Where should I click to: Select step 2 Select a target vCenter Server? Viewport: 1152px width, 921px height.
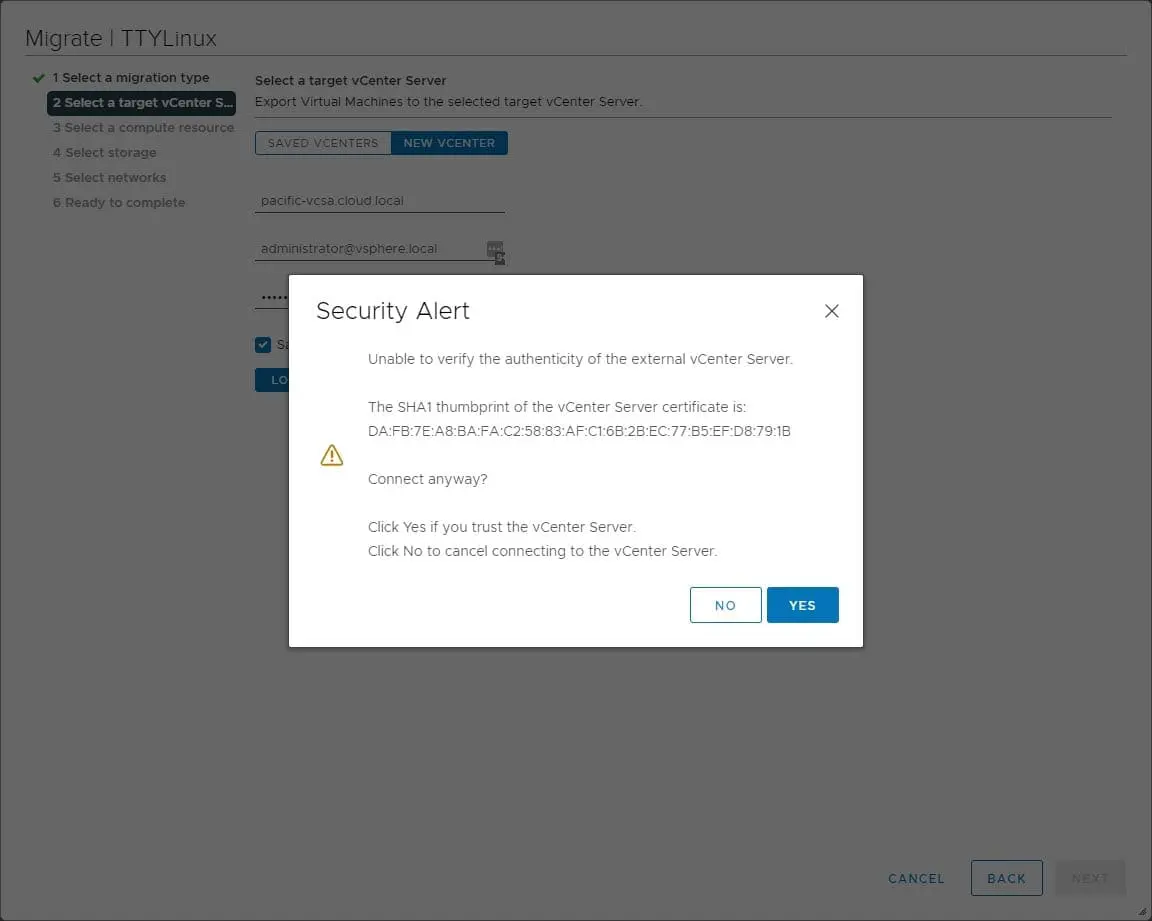142,103
